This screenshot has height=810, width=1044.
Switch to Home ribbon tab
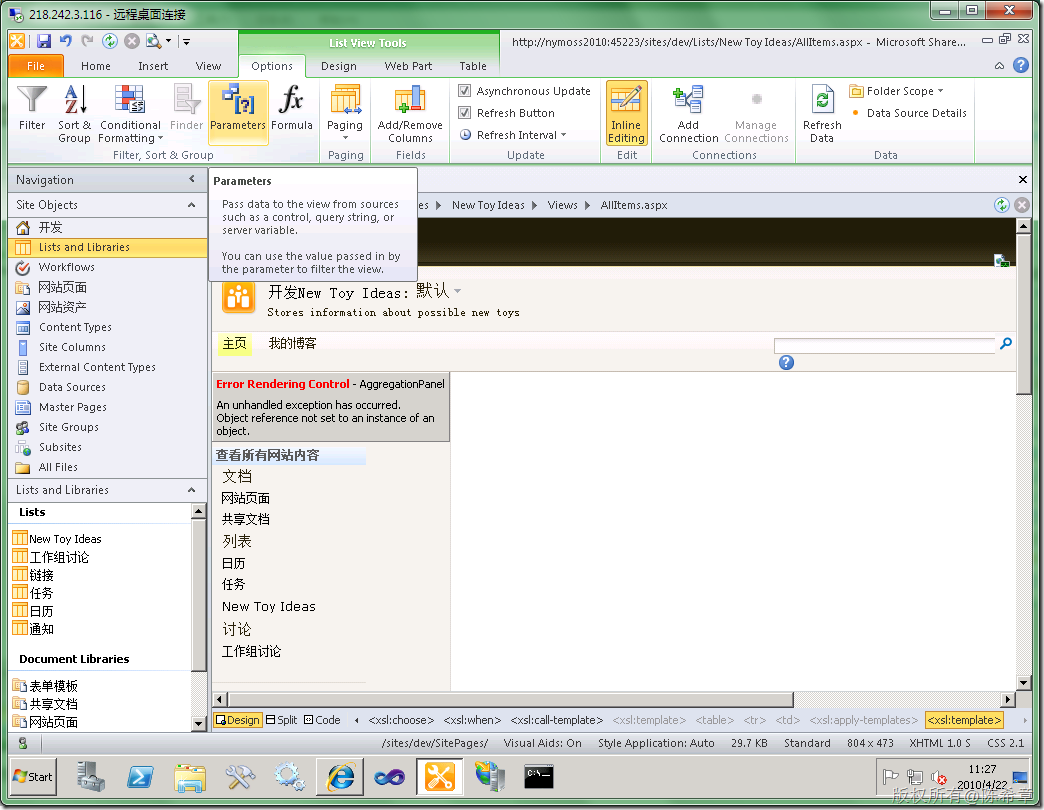[x=96, y=66]
